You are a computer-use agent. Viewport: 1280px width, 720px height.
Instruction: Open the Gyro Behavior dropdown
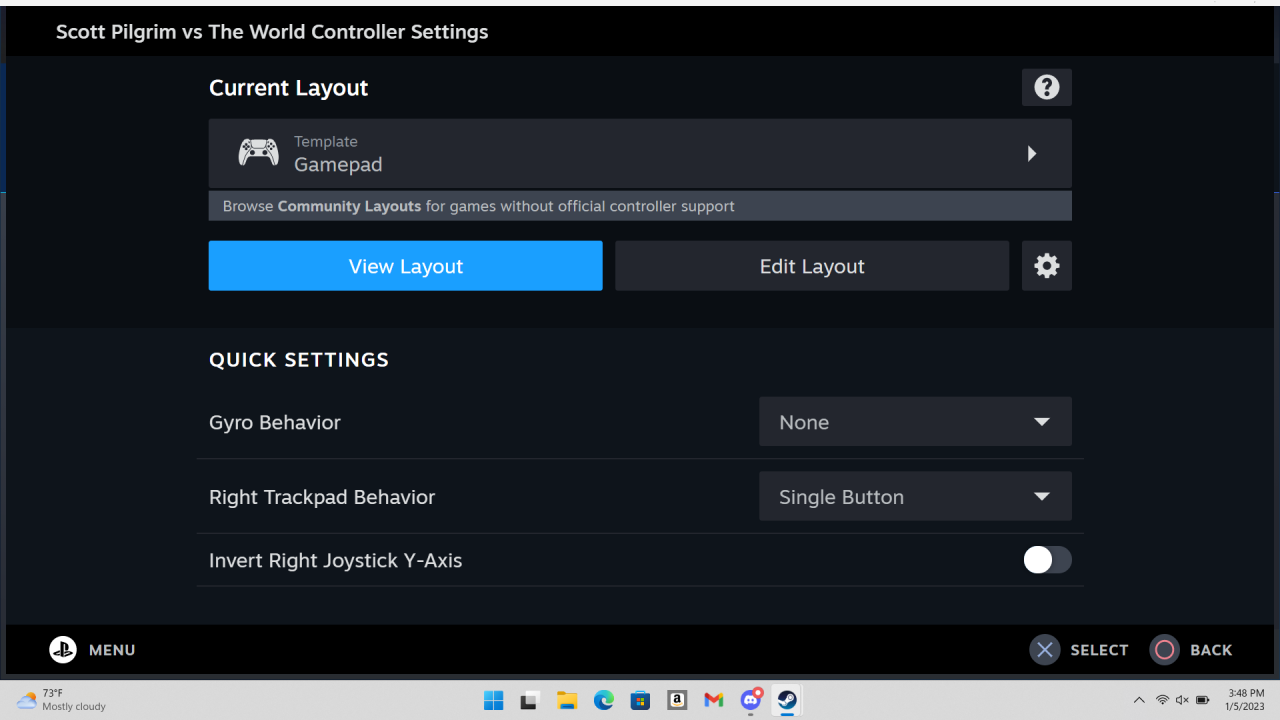[915, 422]
